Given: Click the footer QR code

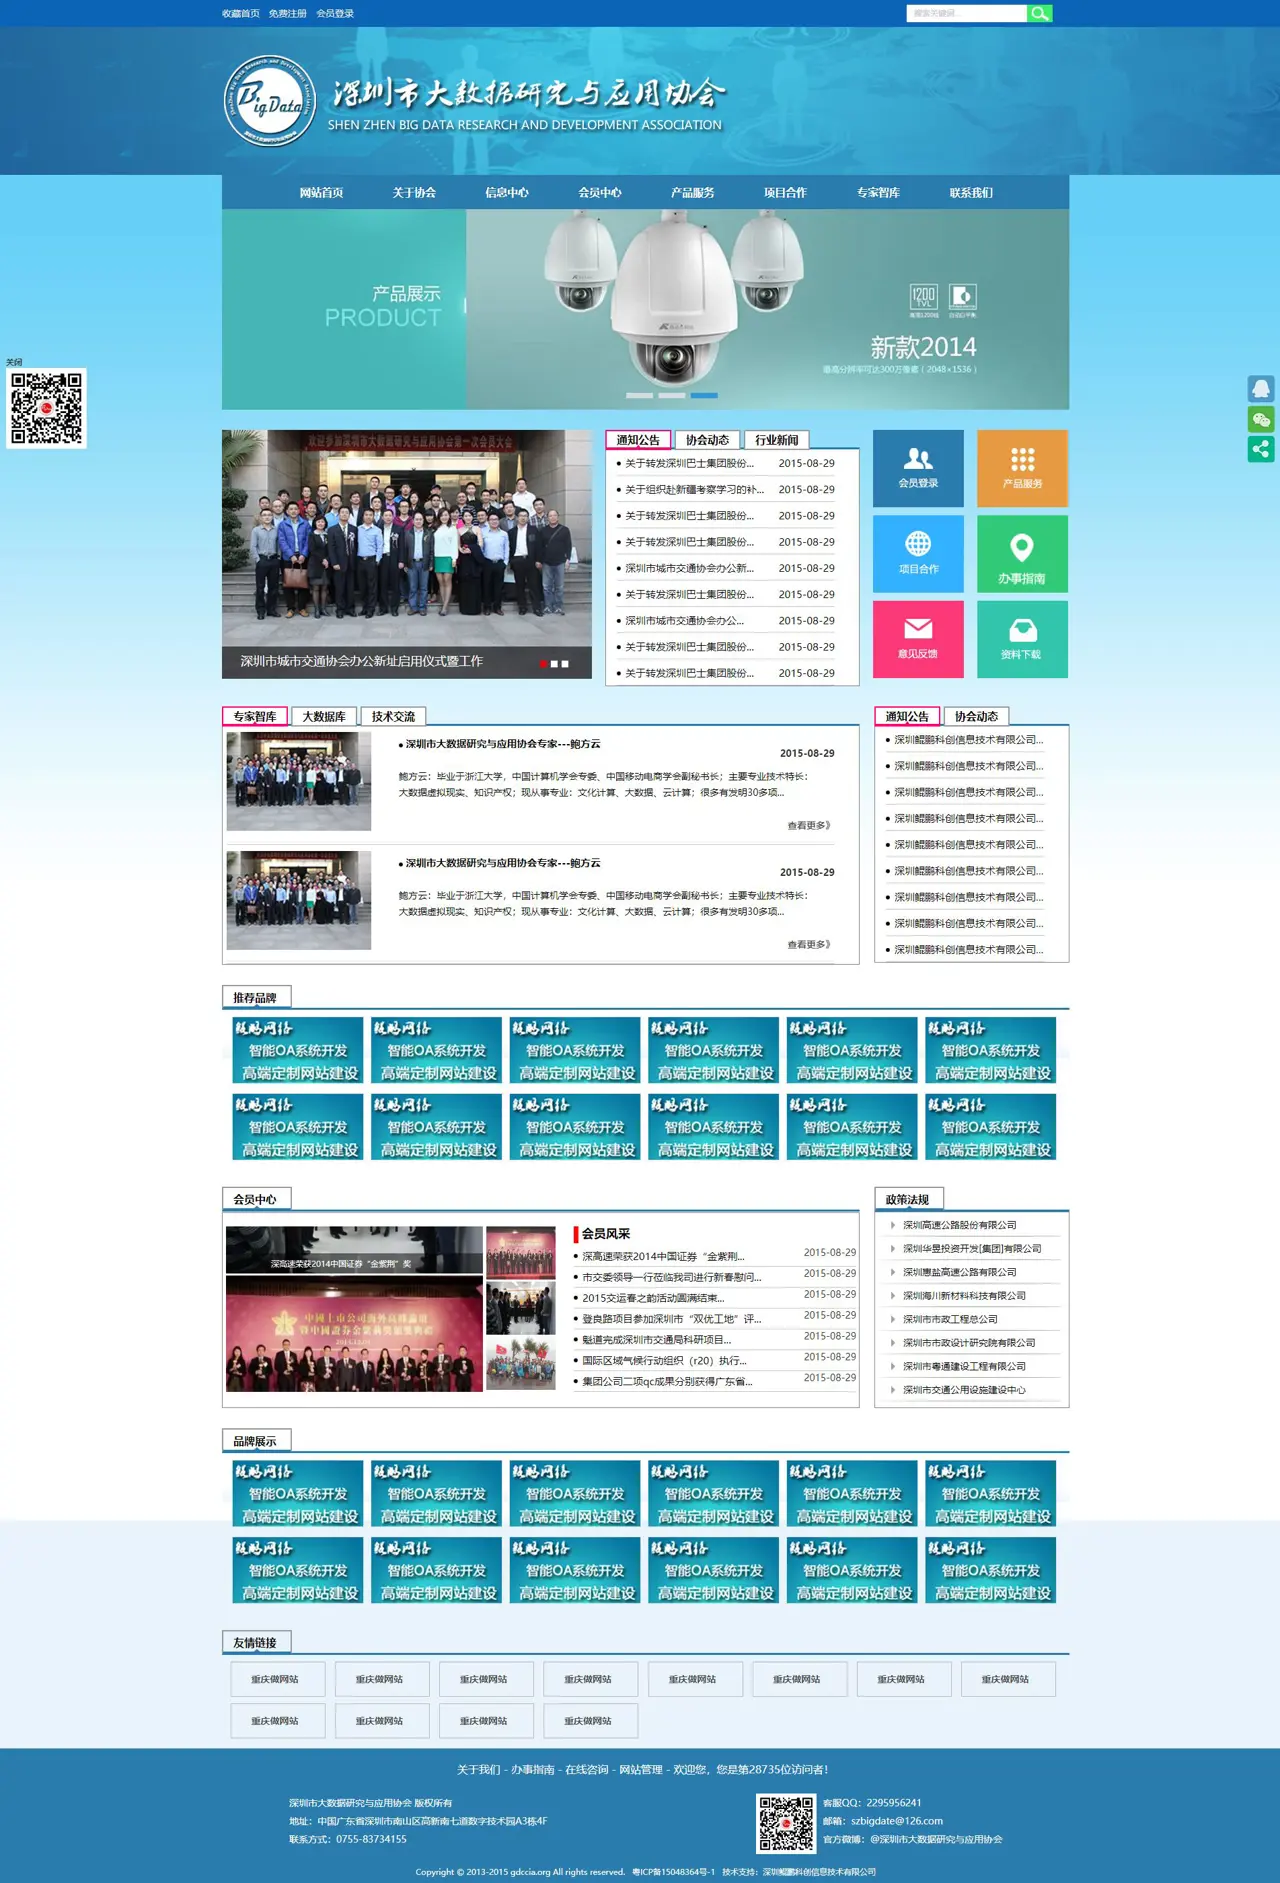Looking at the screenshot, I should [786, 1824].
